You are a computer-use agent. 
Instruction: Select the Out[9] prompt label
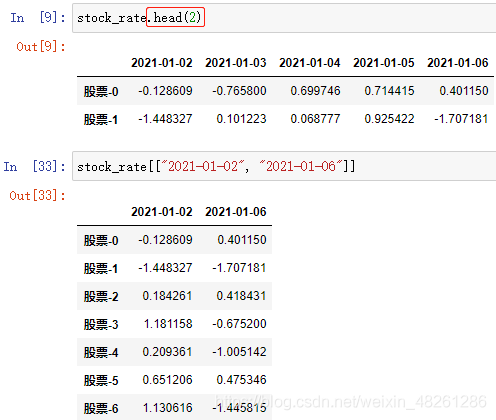pyautogui.click(x=41, y=46)
